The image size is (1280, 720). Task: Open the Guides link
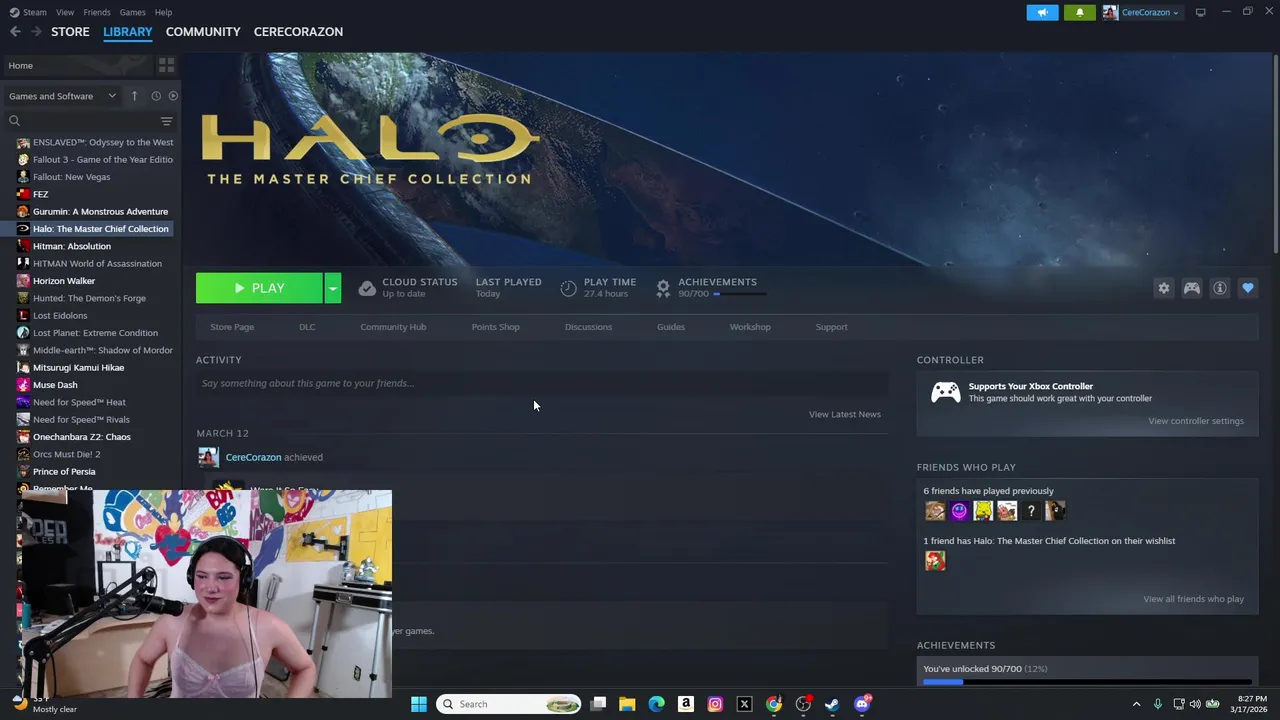click(x=671, y=327)
